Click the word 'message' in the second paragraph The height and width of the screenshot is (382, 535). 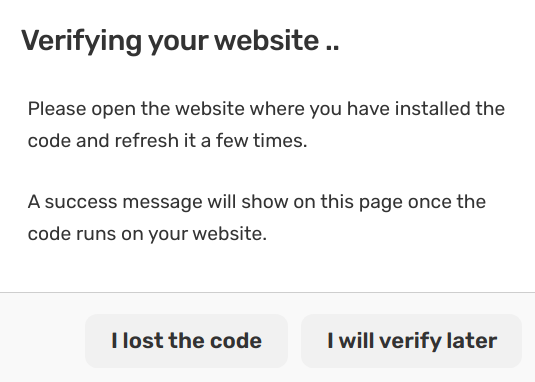[x=162, y=203]
